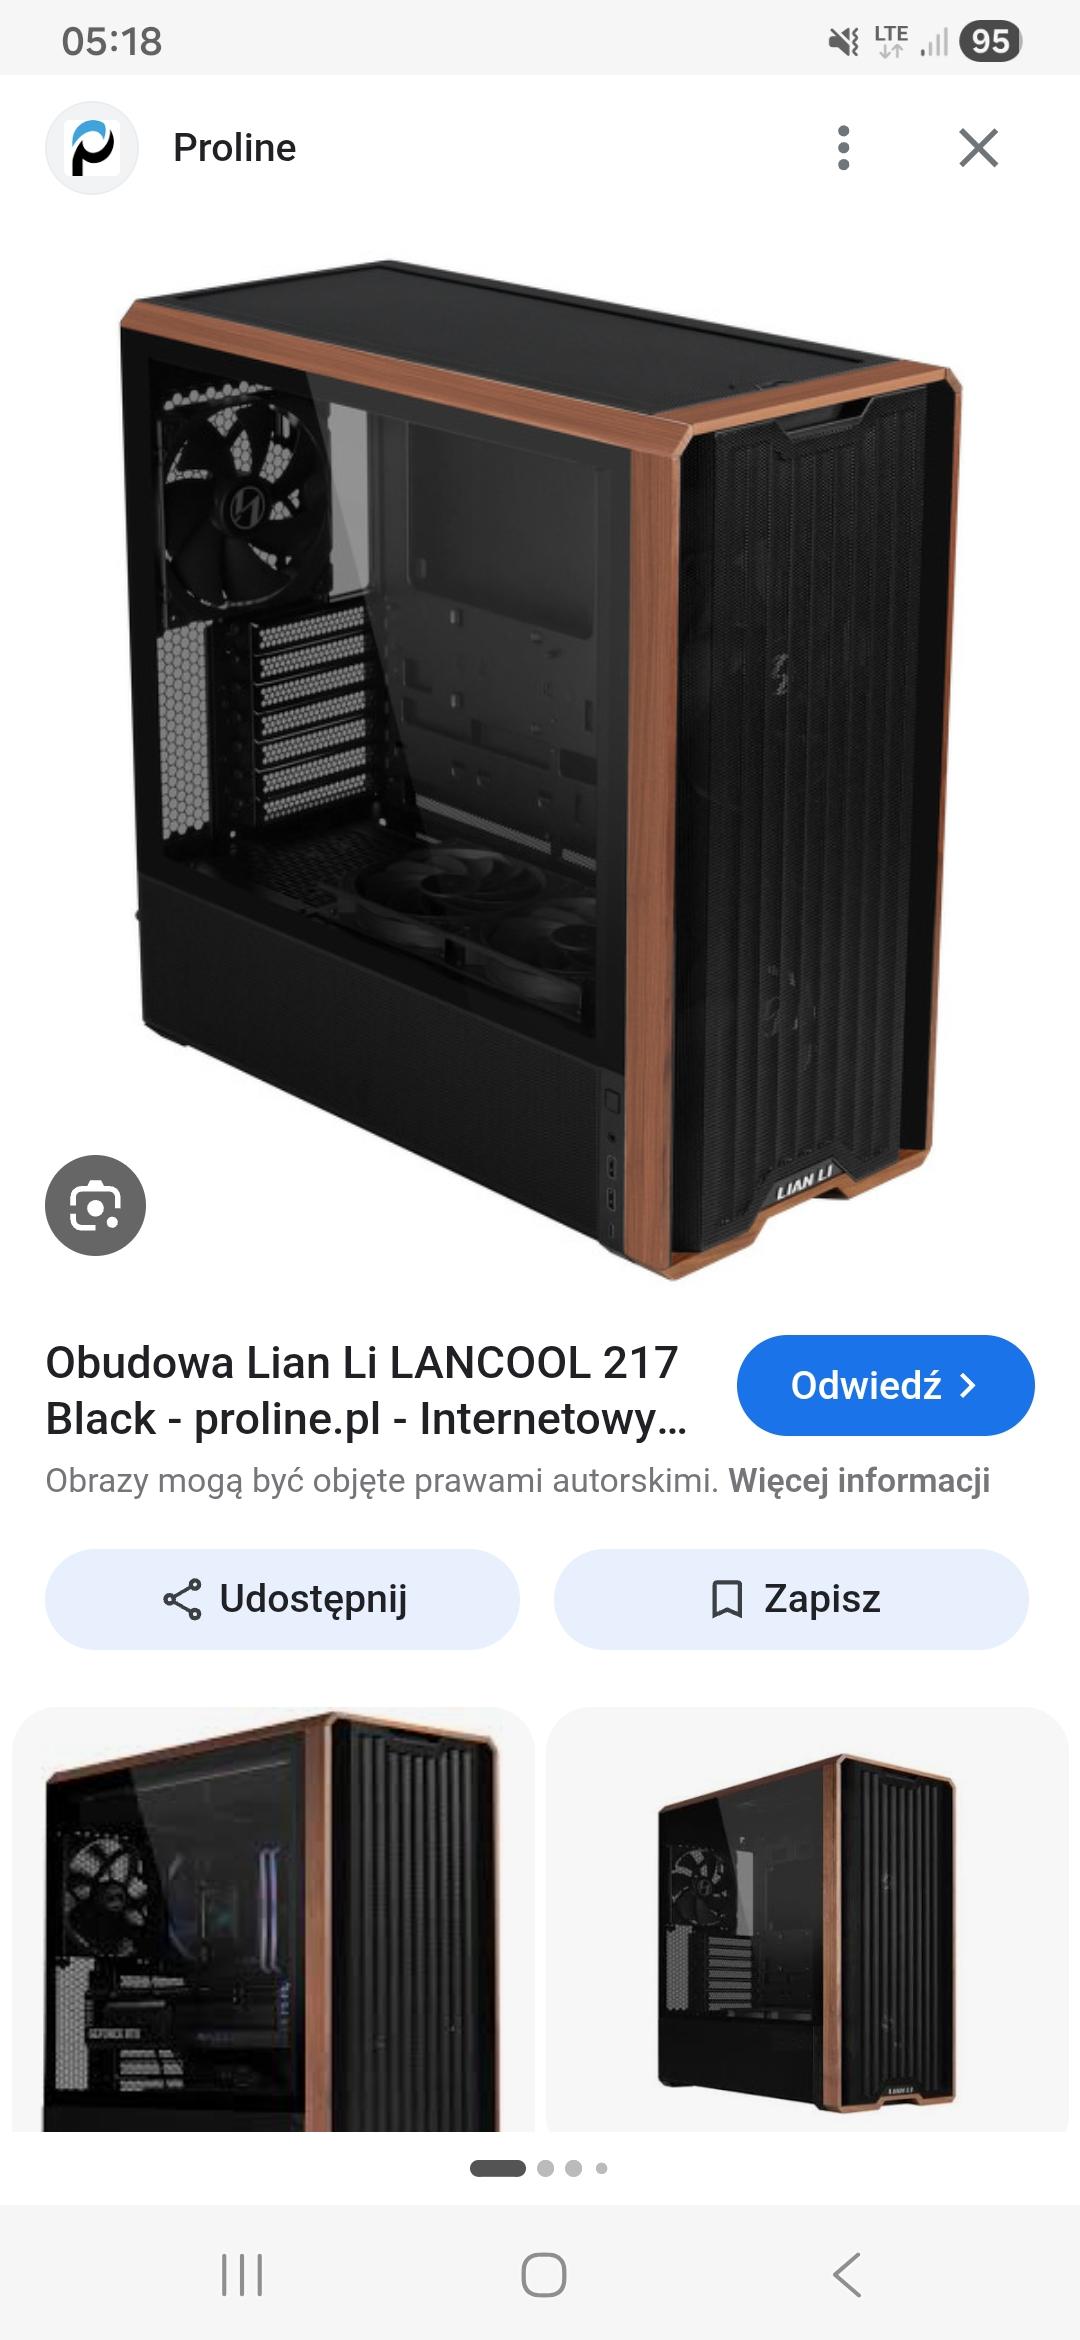This screenshot has width=1080, height=2340.
Task: Open the left related case thumbnail
Action: 273,1919
